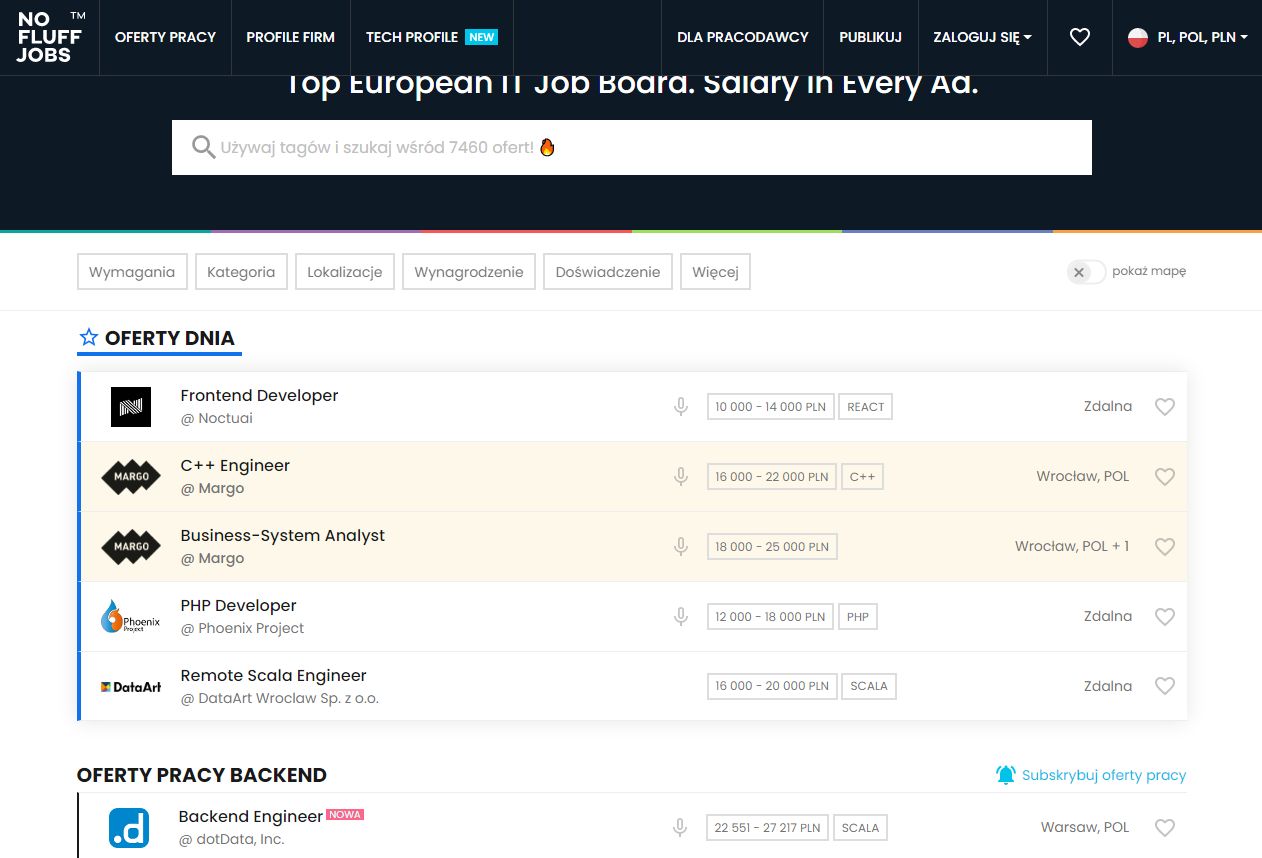Select the Oferty Dnia tab heading

tap(160, 338)
